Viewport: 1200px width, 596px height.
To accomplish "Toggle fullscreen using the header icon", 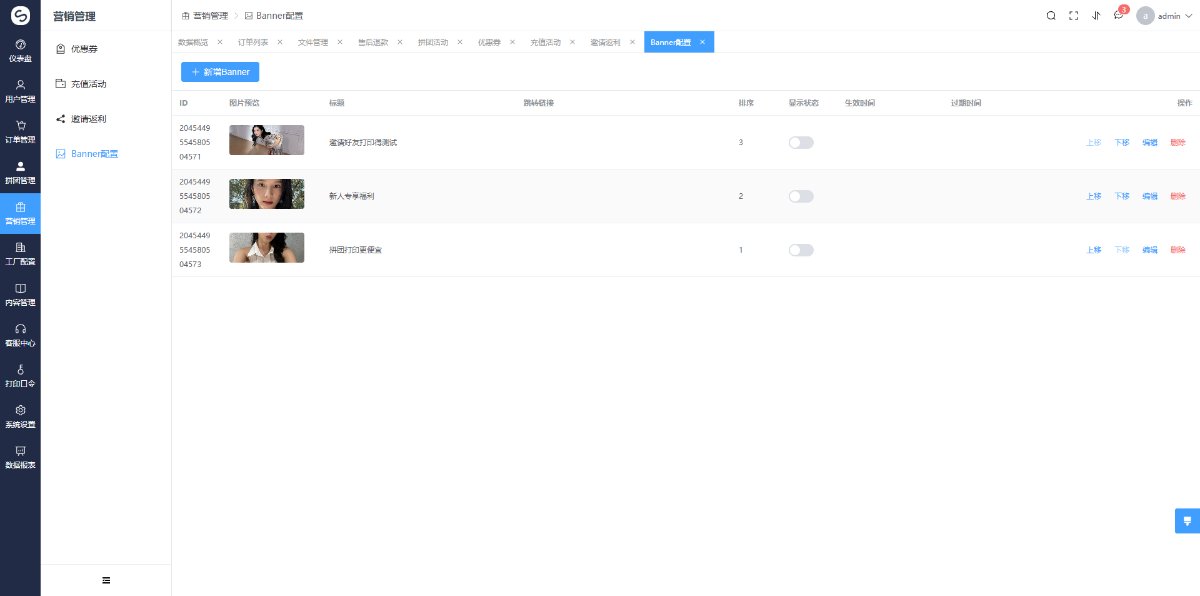I will (1074, 15).
